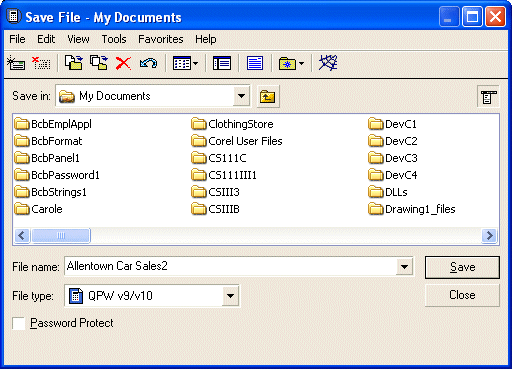
Task: Toggle the menu/toolbar display icon at right
Action: [x=488, y=97]
